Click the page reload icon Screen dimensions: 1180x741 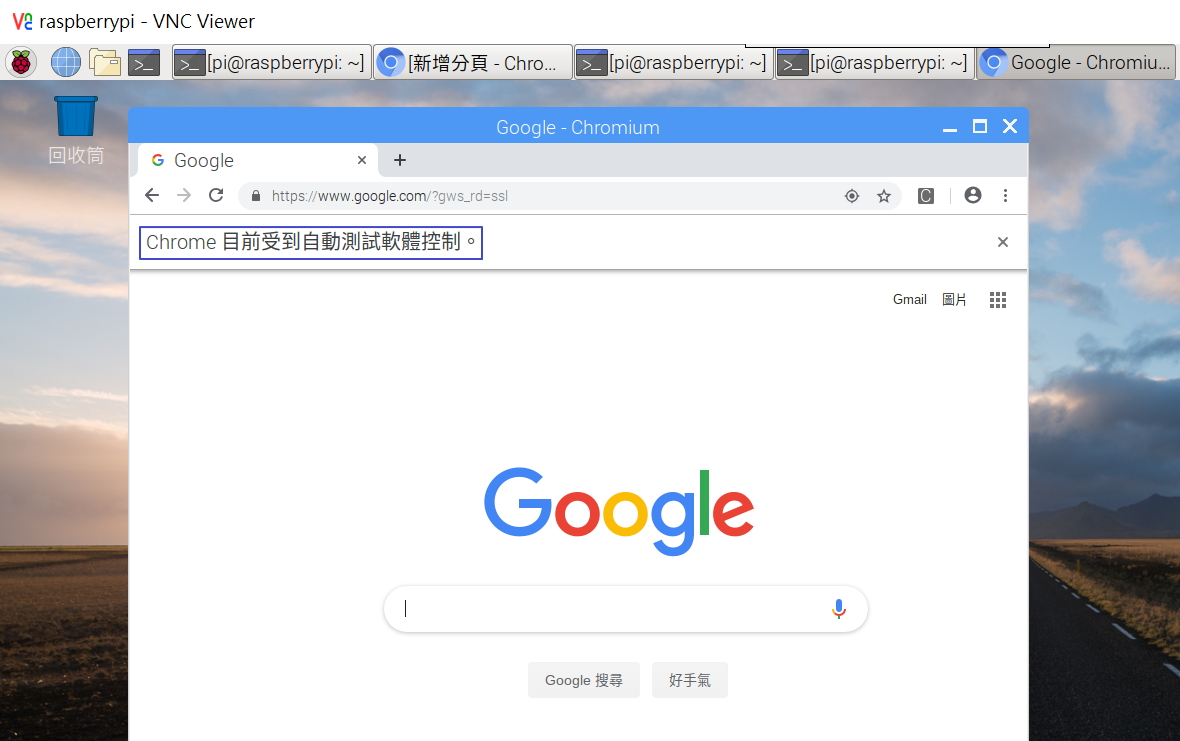coord(216,195)
